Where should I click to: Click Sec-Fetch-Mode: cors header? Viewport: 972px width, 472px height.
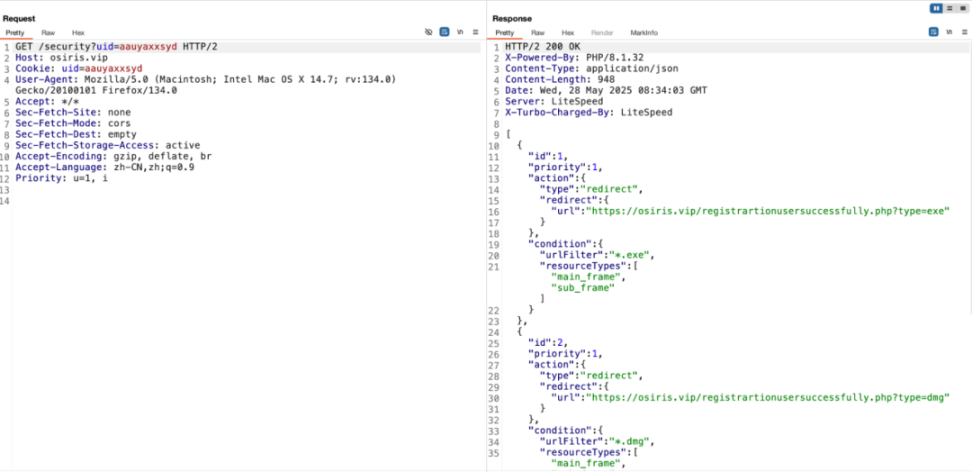click(73, 123)
